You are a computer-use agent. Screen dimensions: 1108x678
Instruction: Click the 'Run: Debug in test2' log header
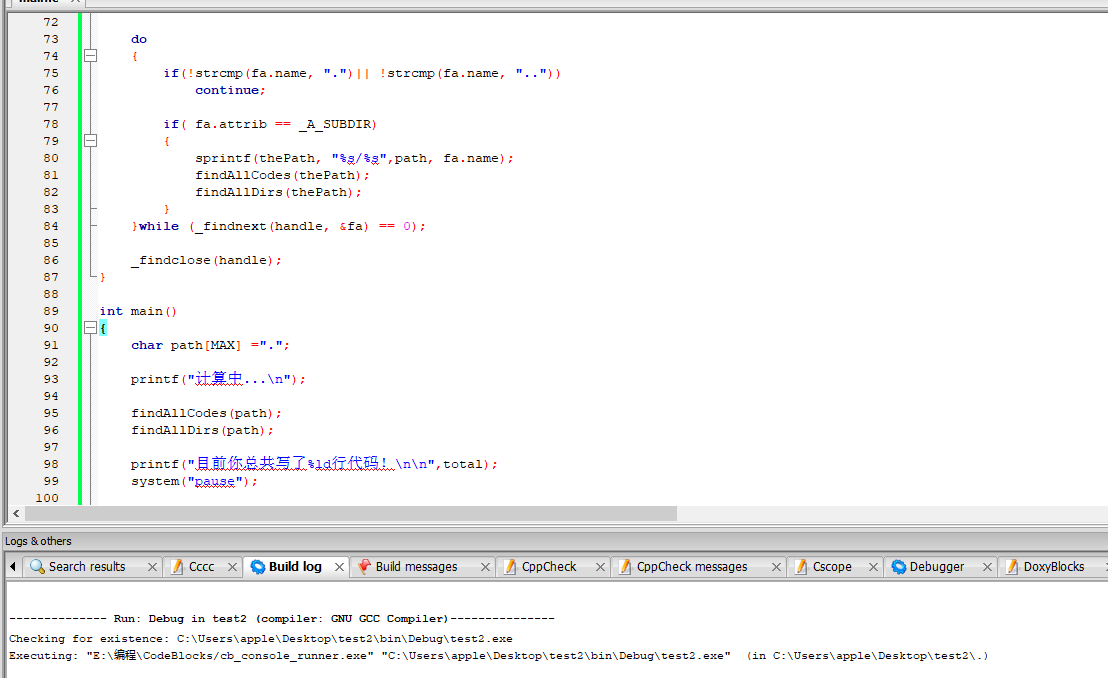point(281,619)
